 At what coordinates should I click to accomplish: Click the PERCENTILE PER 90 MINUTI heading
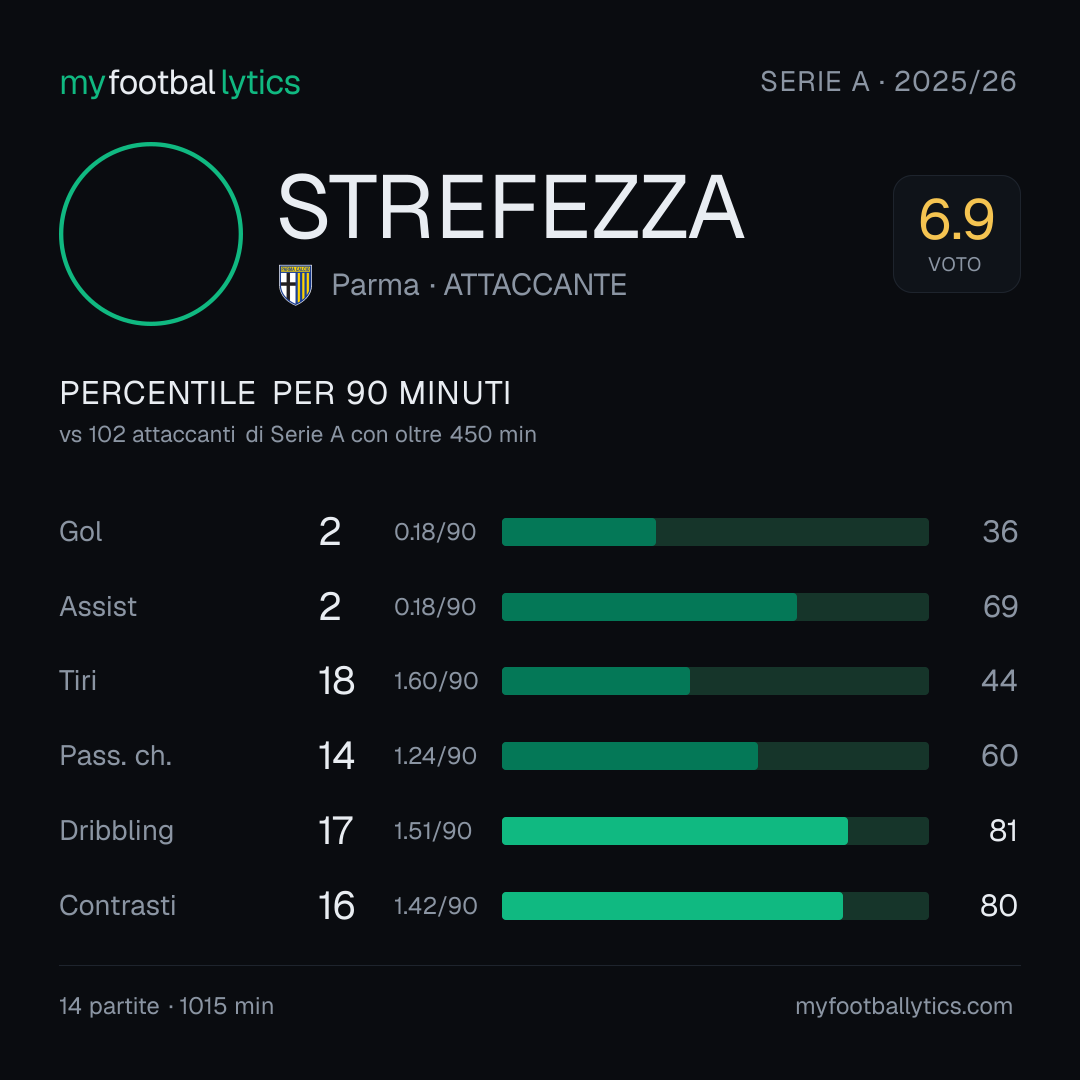(285, 393)
